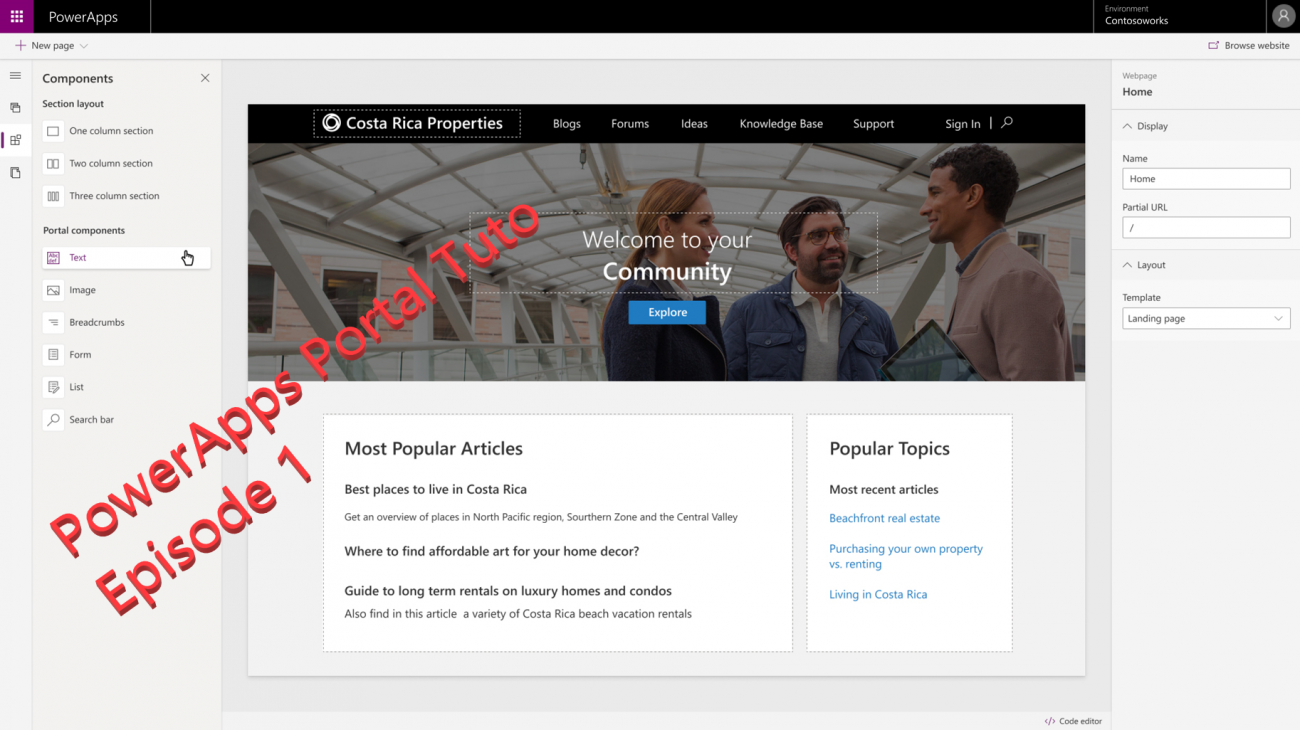Click Sign In in site header

[963, 124]
